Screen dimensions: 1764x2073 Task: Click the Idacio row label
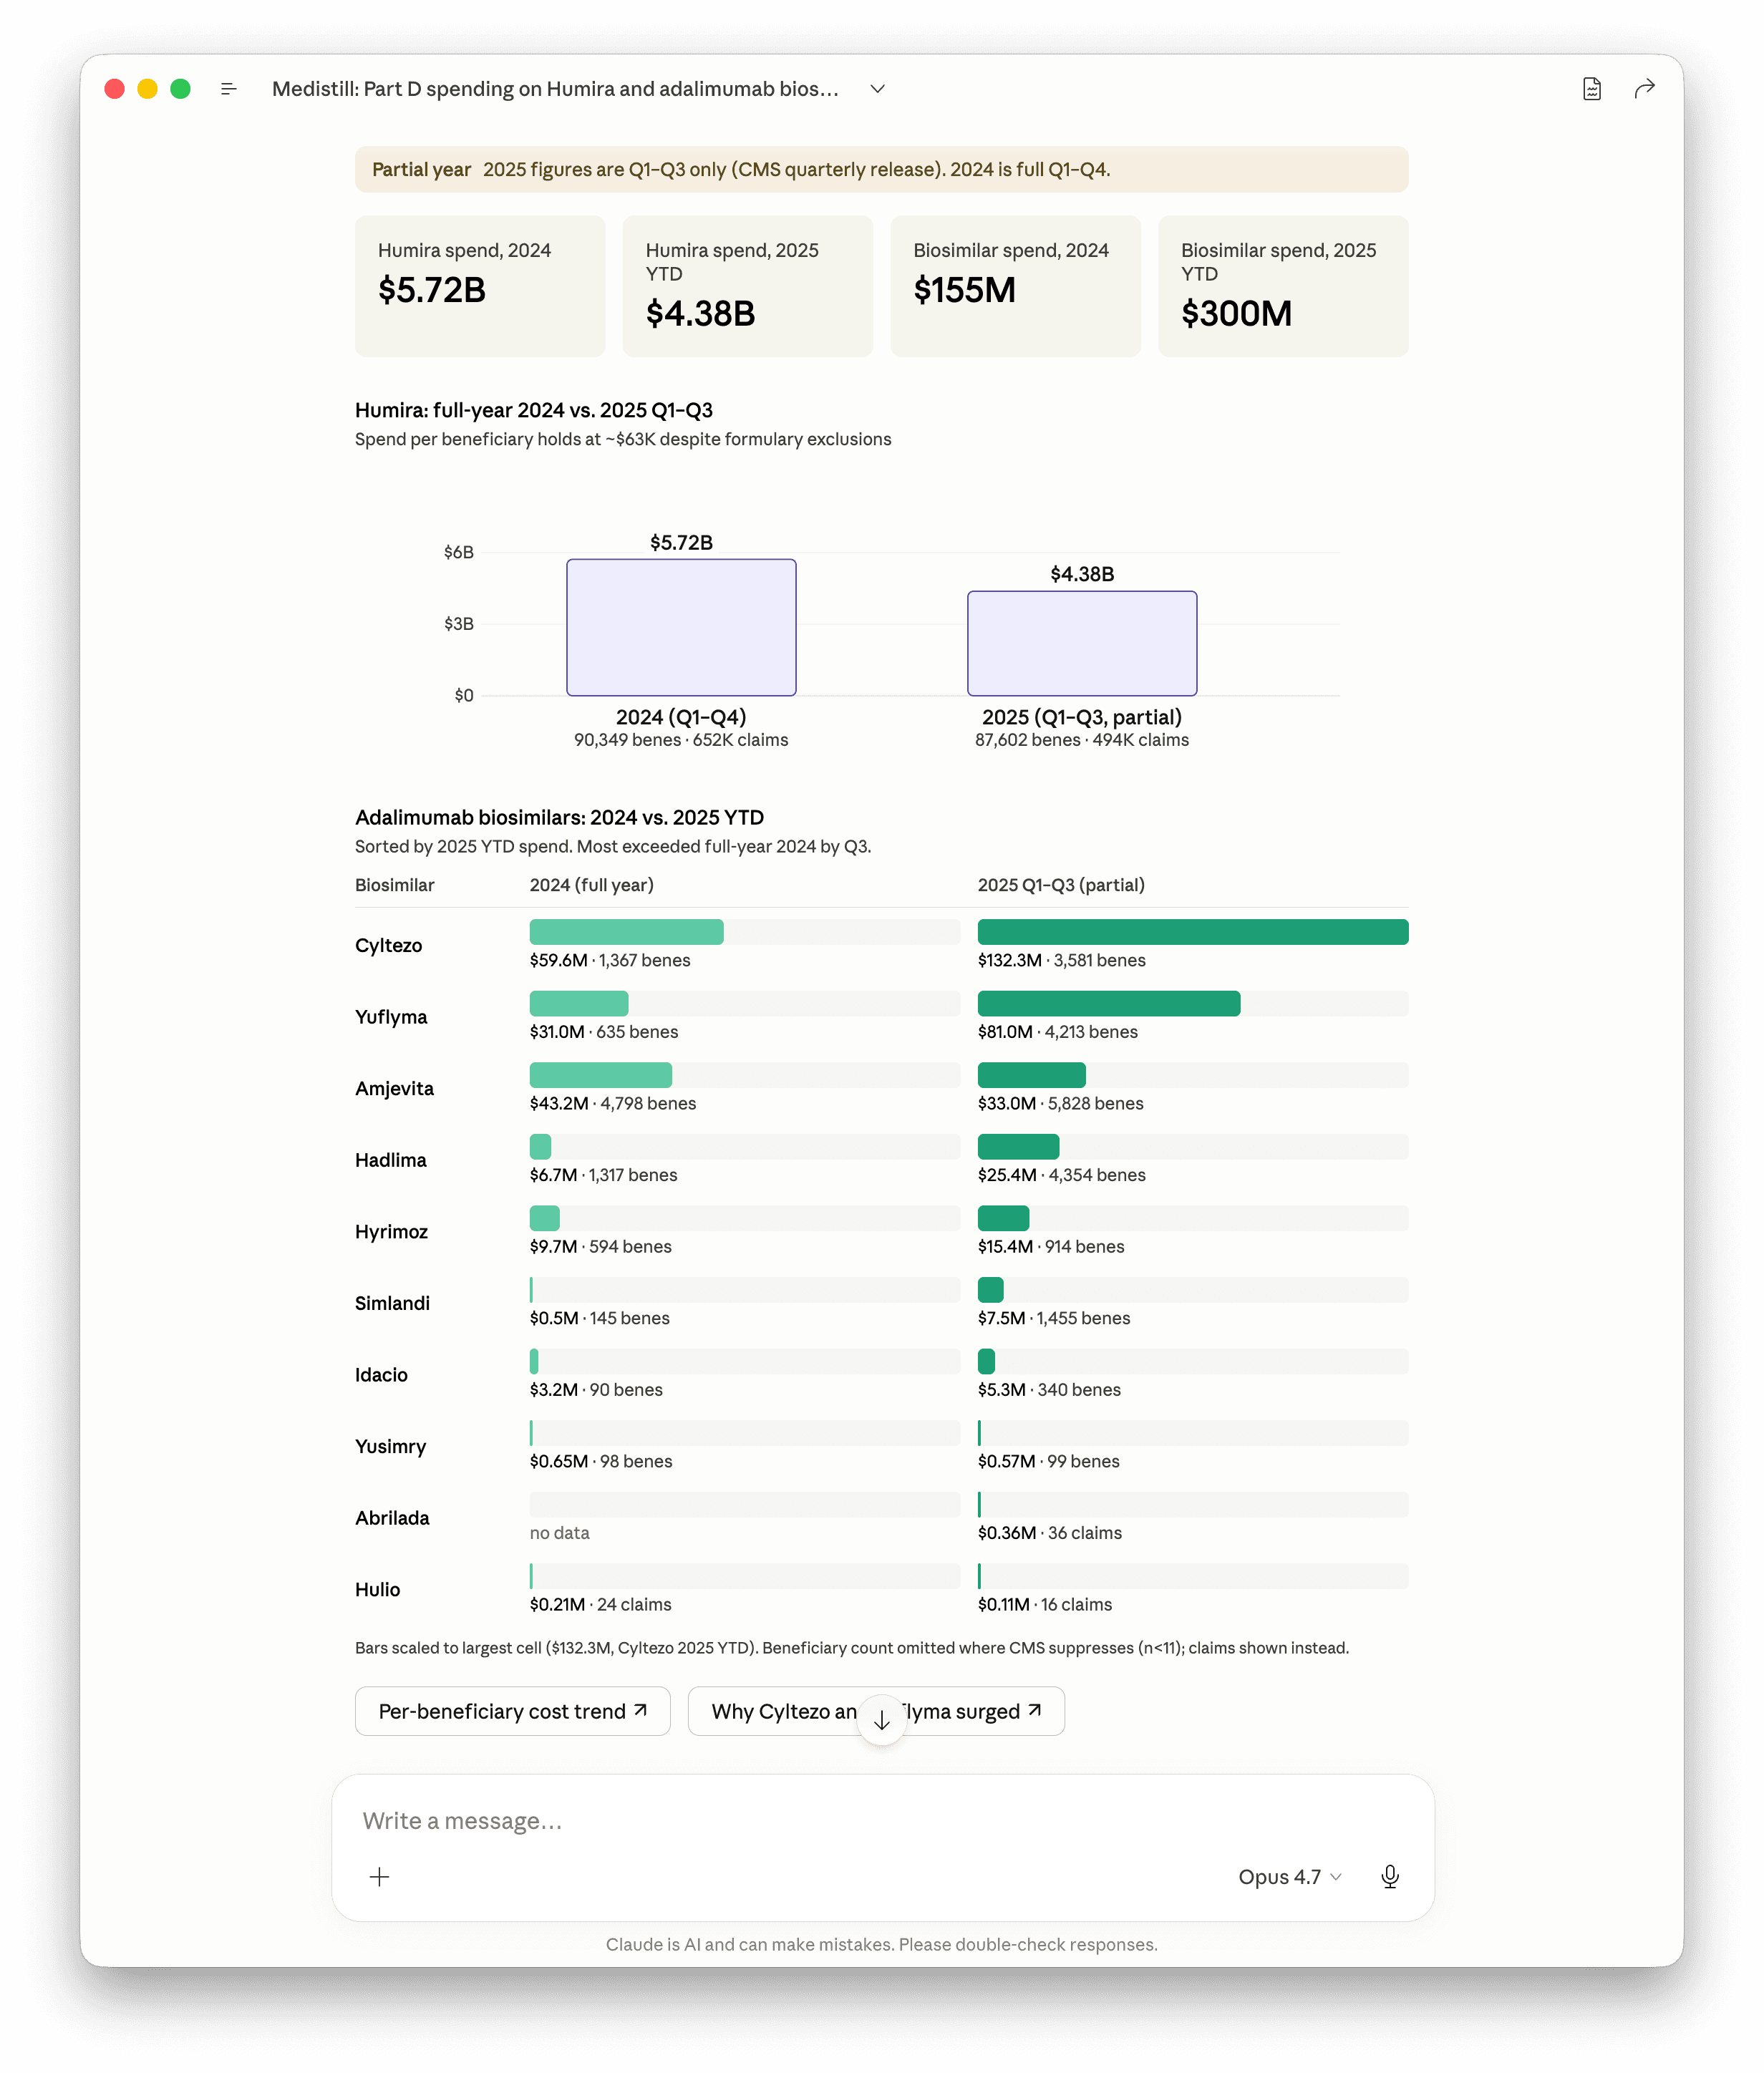coord(381,1375)
